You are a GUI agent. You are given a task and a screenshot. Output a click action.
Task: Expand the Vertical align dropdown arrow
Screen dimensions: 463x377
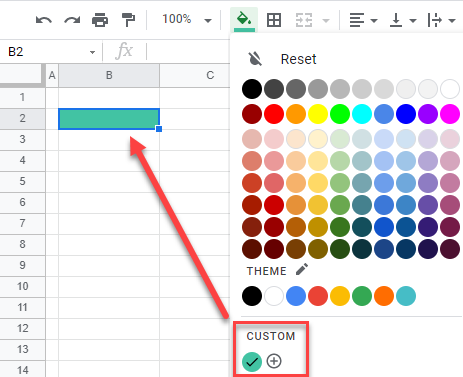pos(413,21)
